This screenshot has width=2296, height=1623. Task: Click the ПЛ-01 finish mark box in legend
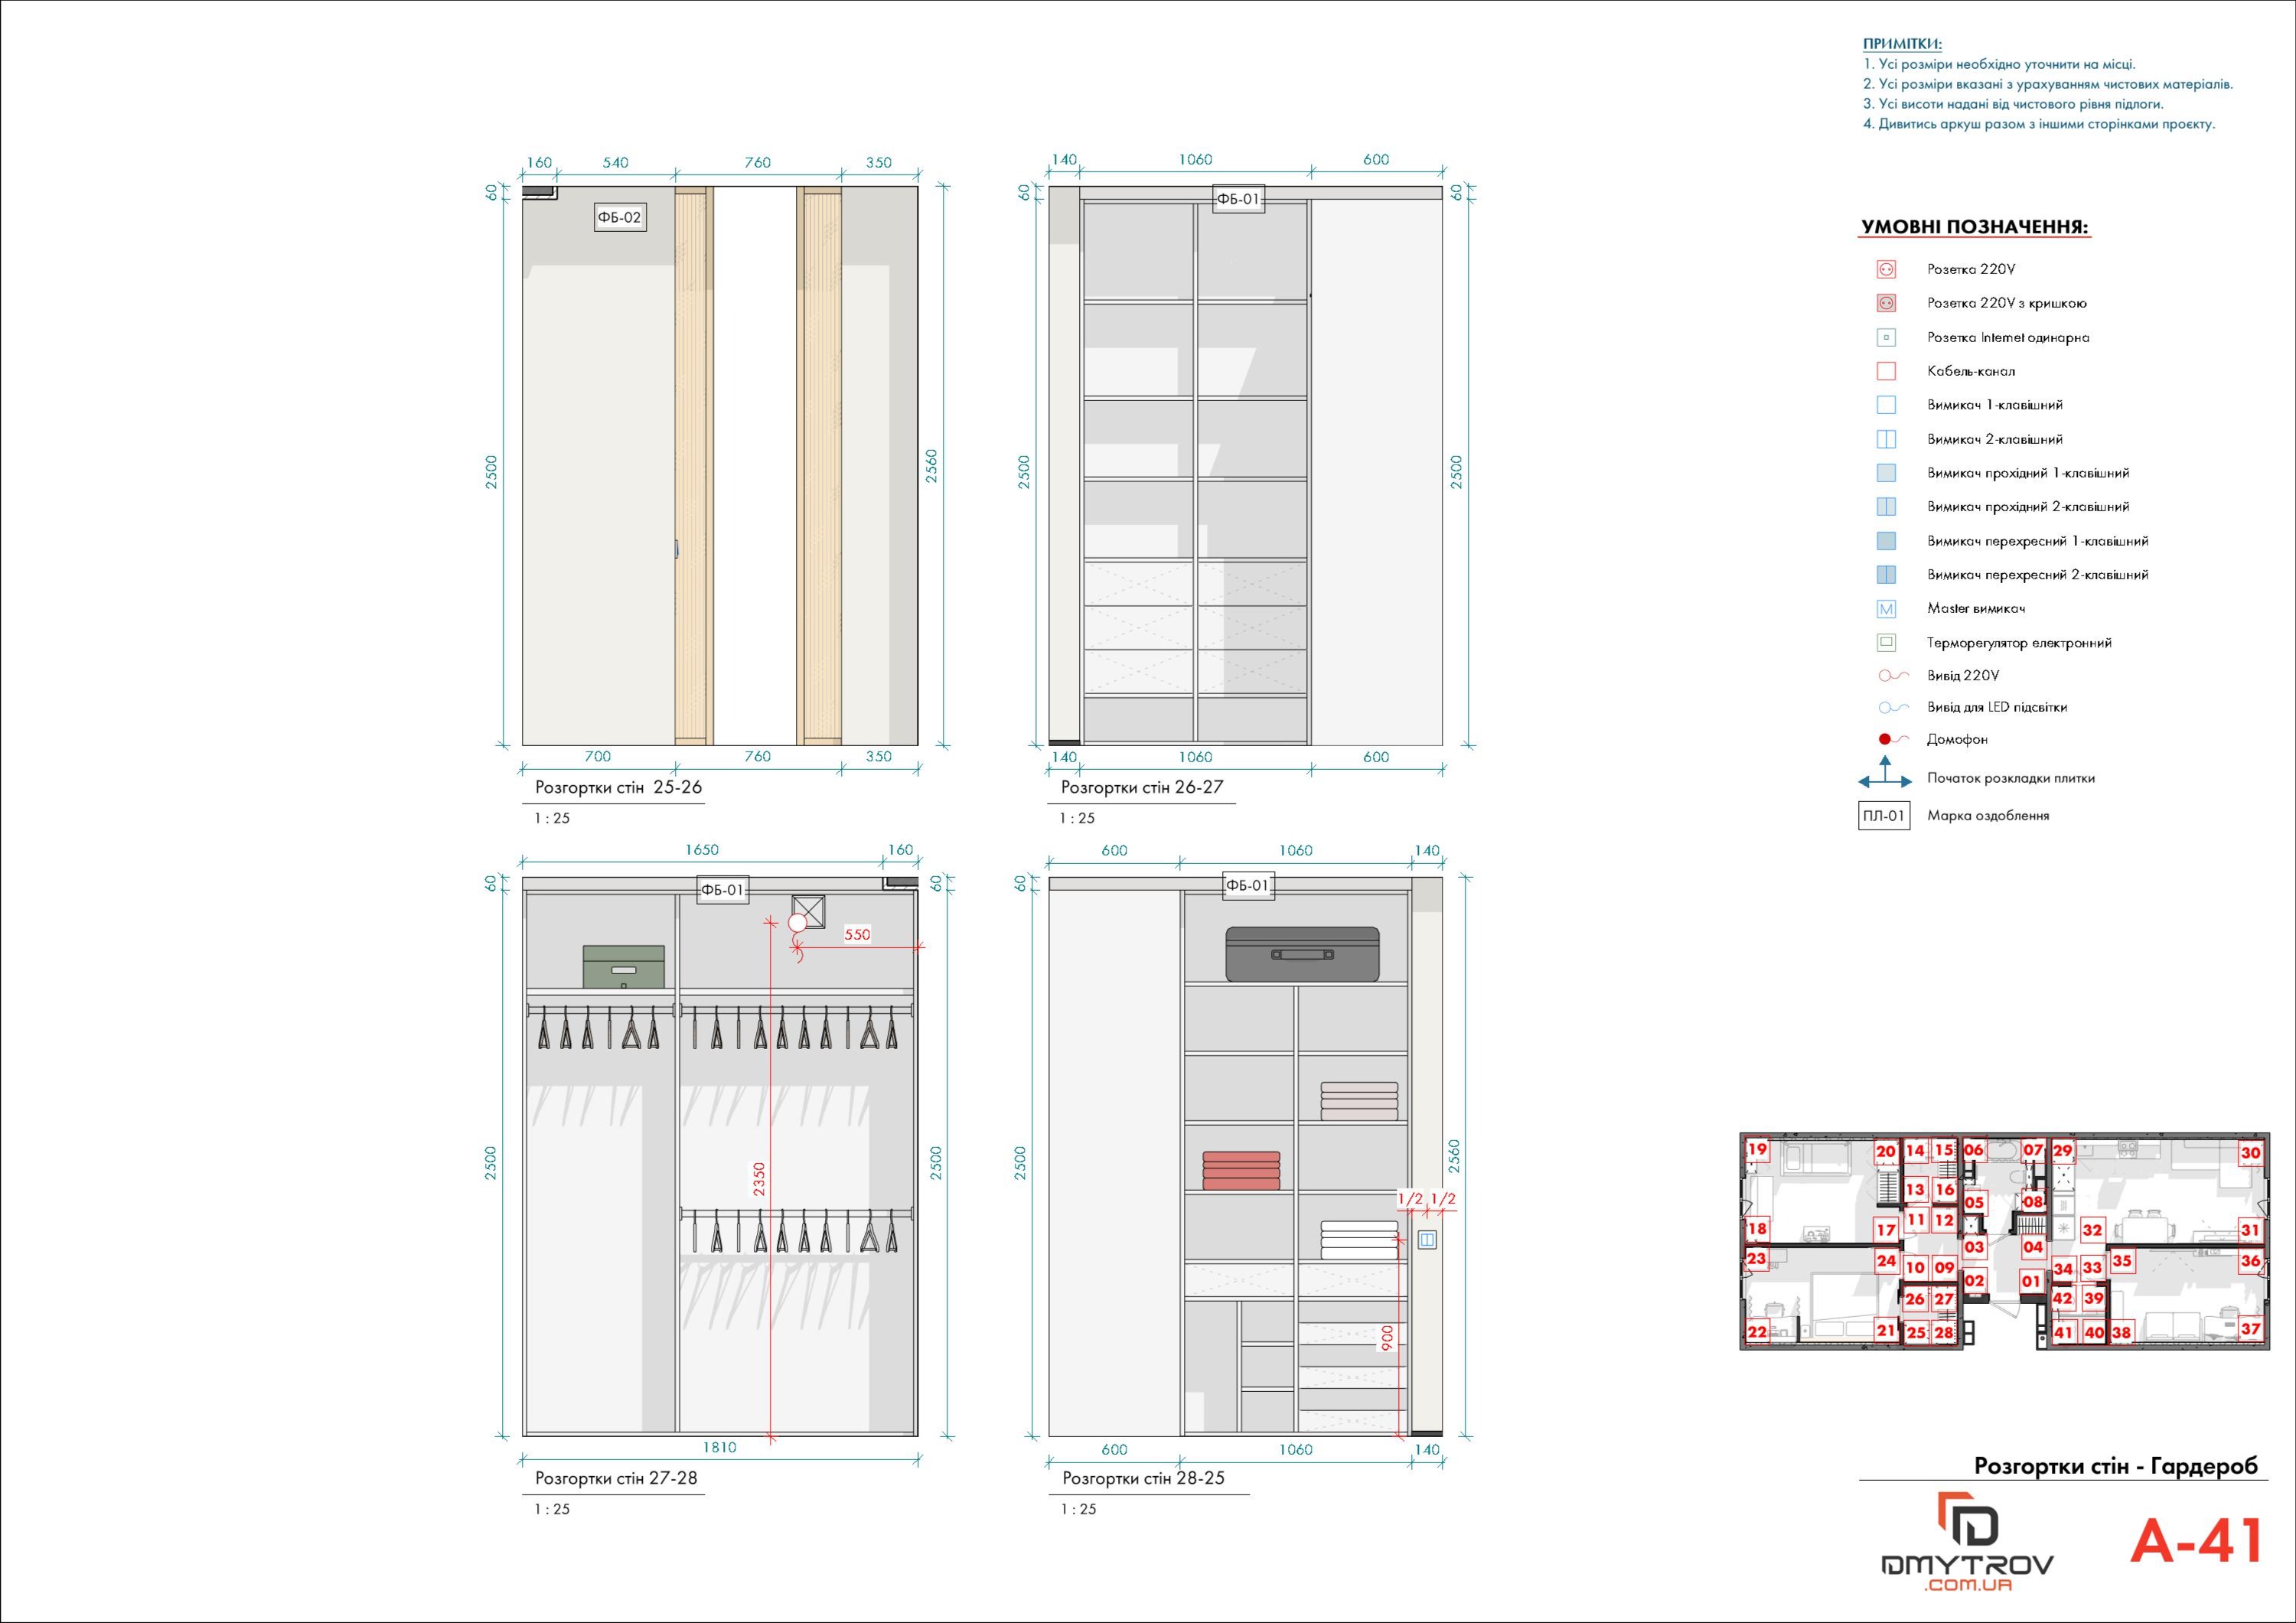click(x=1883, y=816)
